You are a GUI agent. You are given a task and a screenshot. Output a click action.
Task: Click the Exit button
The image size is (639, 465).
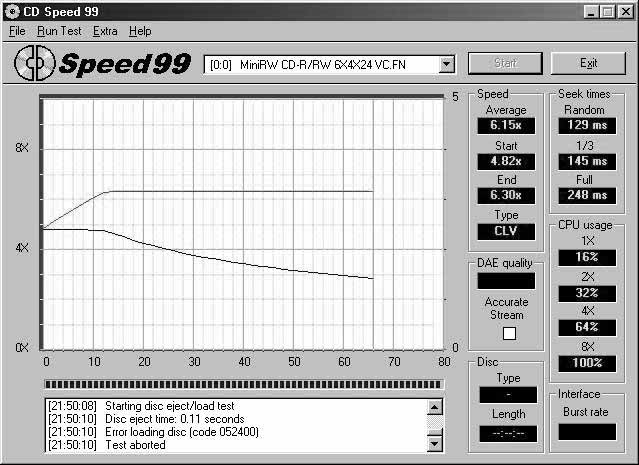[x=589, y=64]
